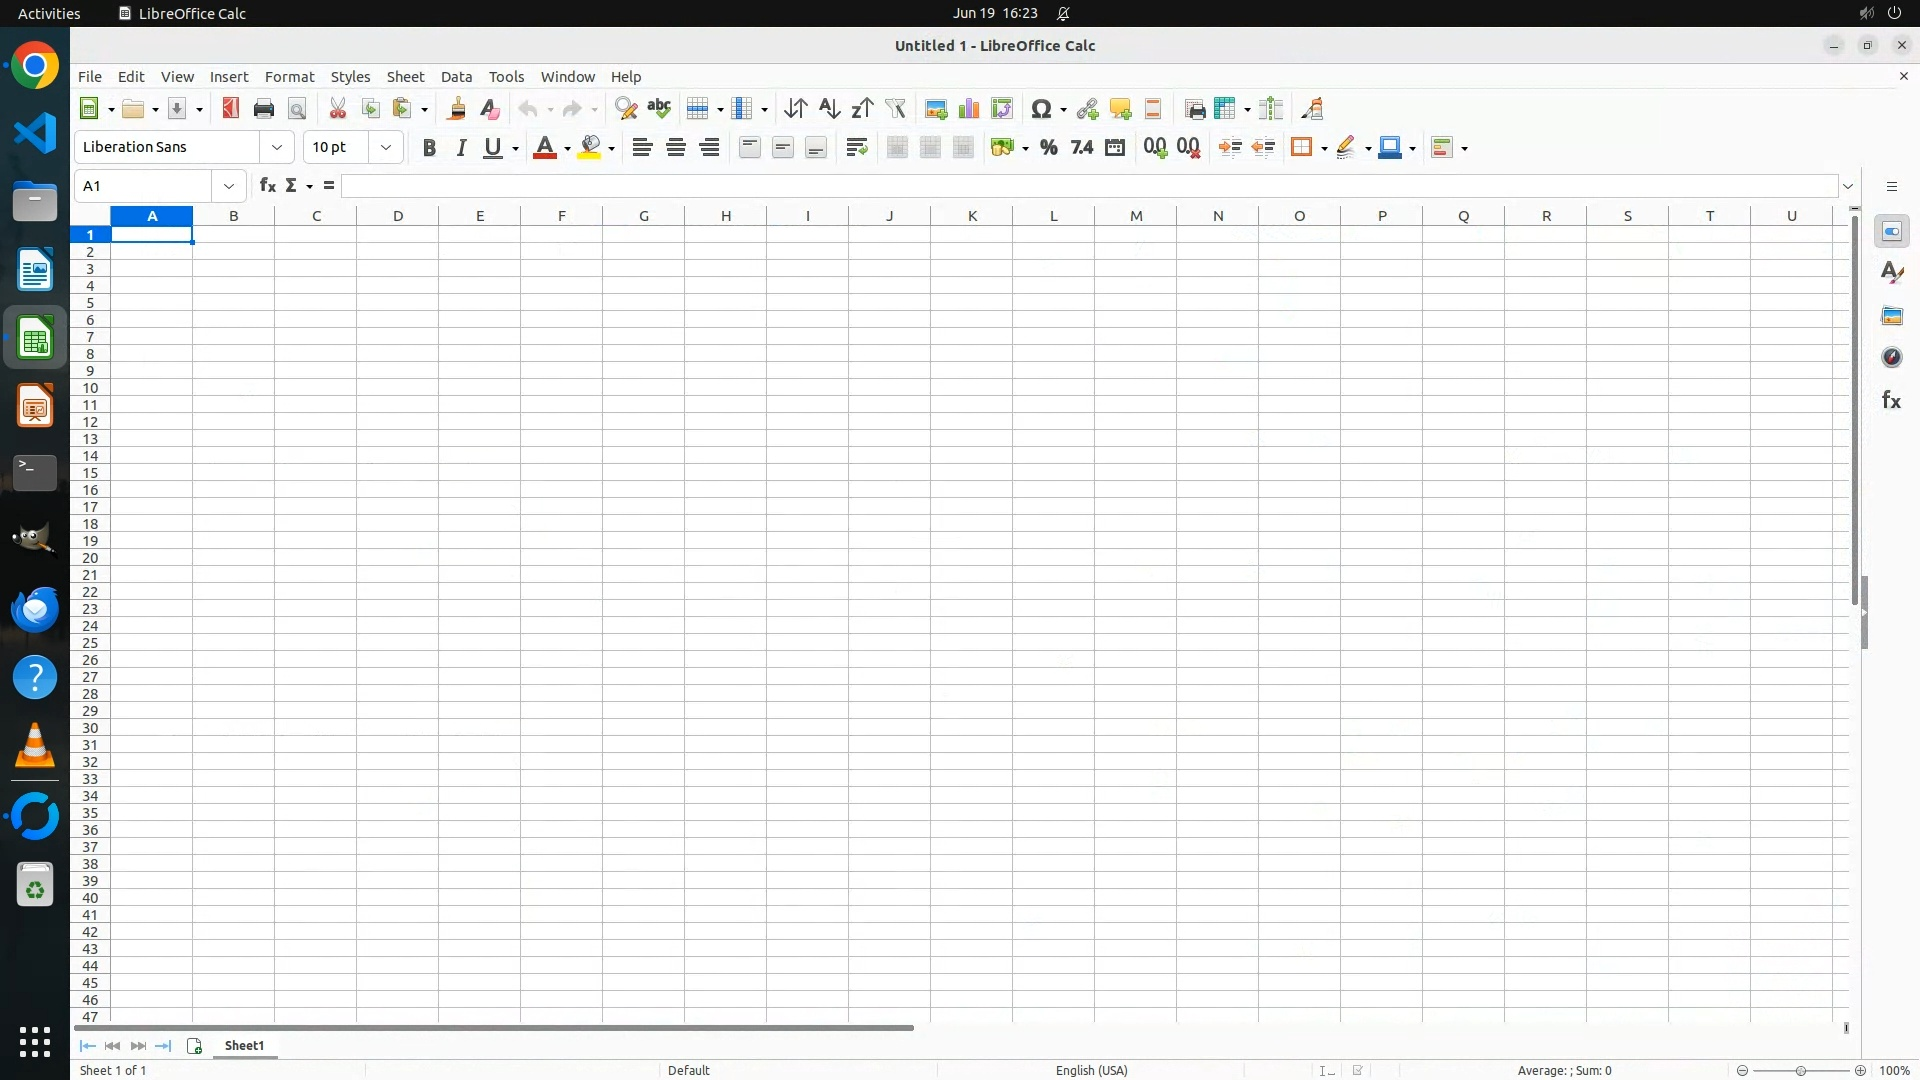The image size is (1920, 1080).
Task: Click the AutoFilter icon
Action: tap(895, 109)
